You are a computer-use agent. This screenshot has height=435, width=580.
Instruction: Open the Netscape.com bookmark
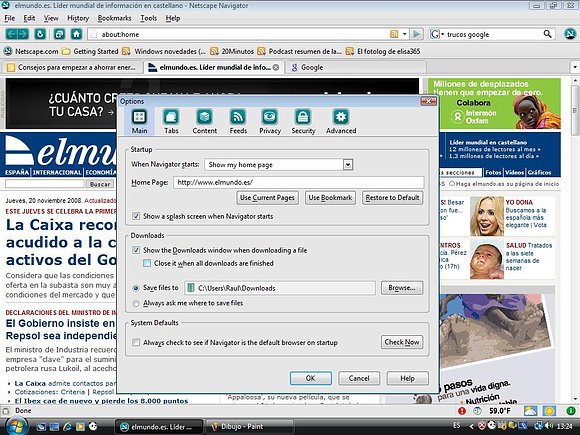31,51
